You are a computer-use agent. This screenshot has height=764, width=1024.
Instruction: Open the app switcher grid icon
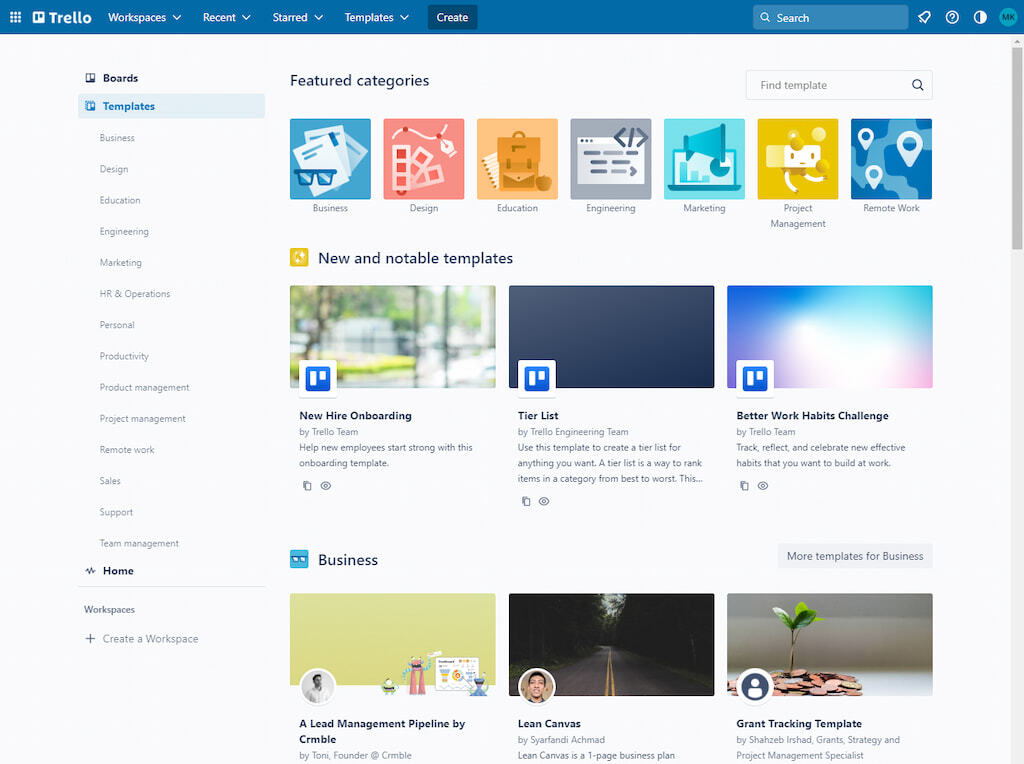tap(15, 17)
